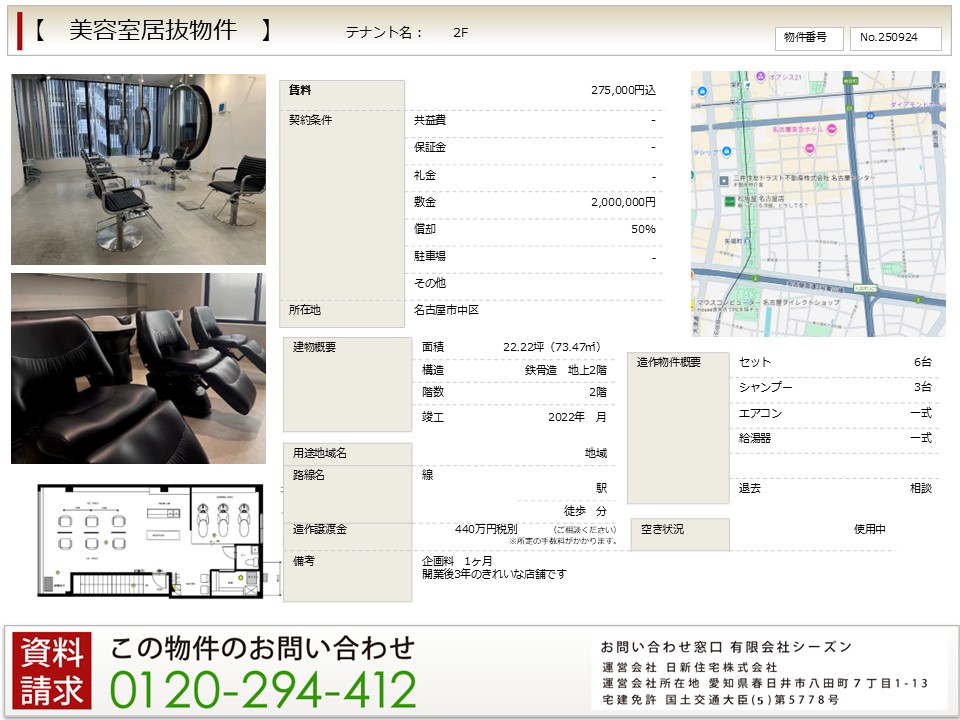
Task: Click お問い合わせ窓口 有限会社シーズン
Action: pyautogui.click(x=726, y=647)
